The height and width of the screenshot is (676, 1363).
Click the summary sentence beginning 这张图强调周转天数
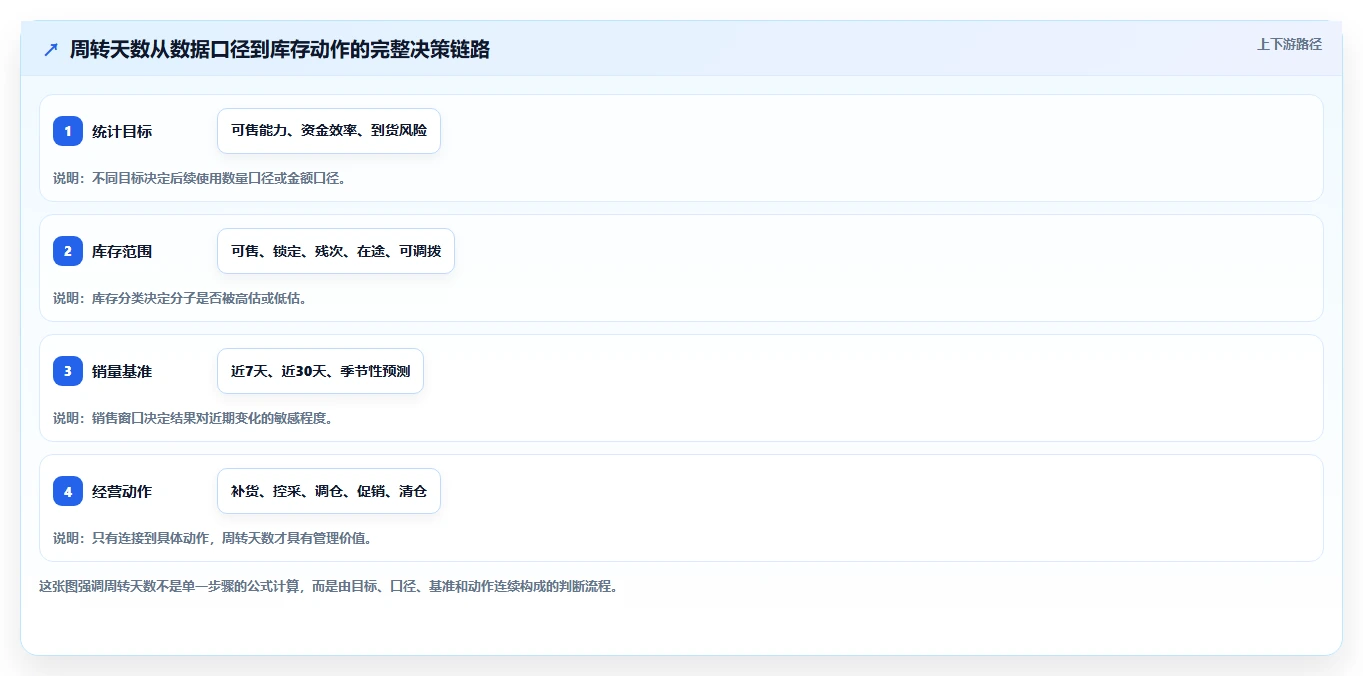tap(329, 586)
